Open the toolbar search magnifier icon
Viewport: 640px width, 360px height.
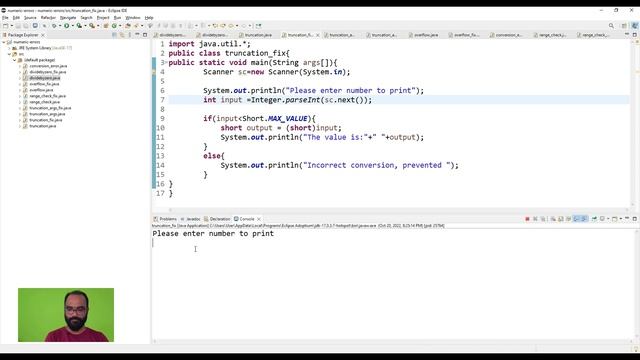[611, 26]
